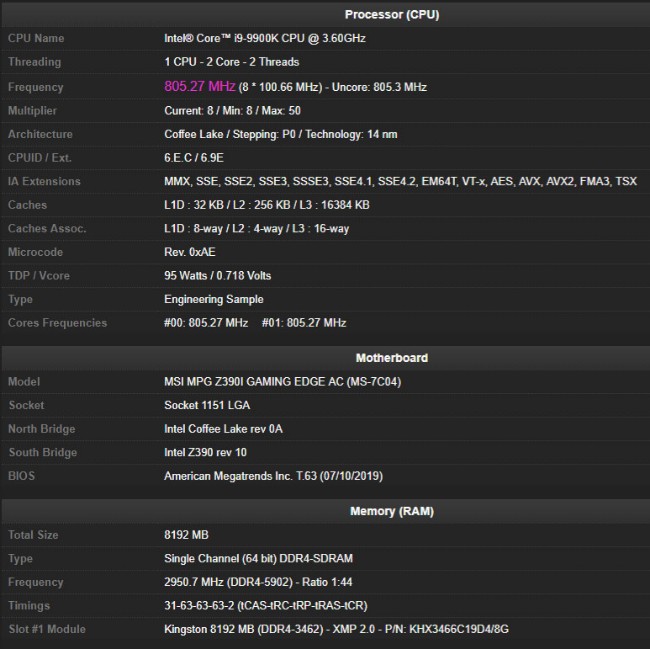This screenshot has width=650, height=649.
Task: Click the pink 805.27 MHz frequency value
Action: (201, 87)
